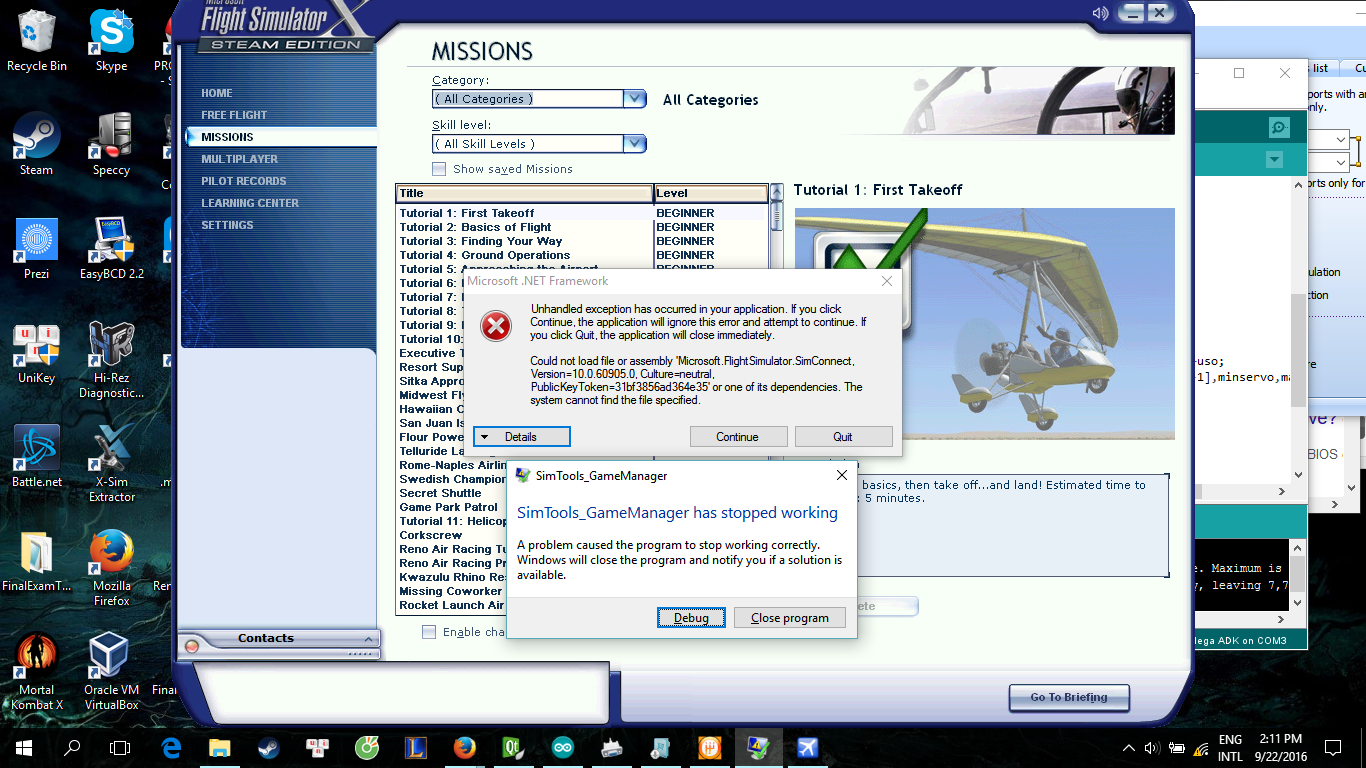Open Firefox from the taskbar

pos(464,748)
